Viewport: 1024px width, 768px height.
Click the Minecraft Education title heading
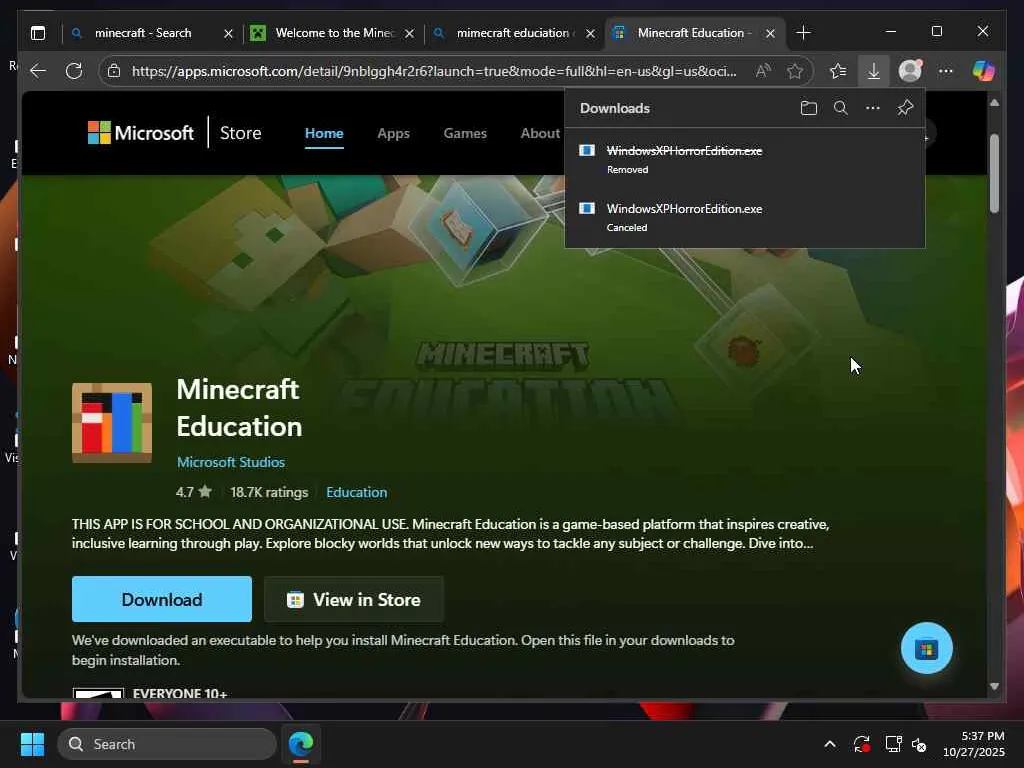click(x=239, y=408)
